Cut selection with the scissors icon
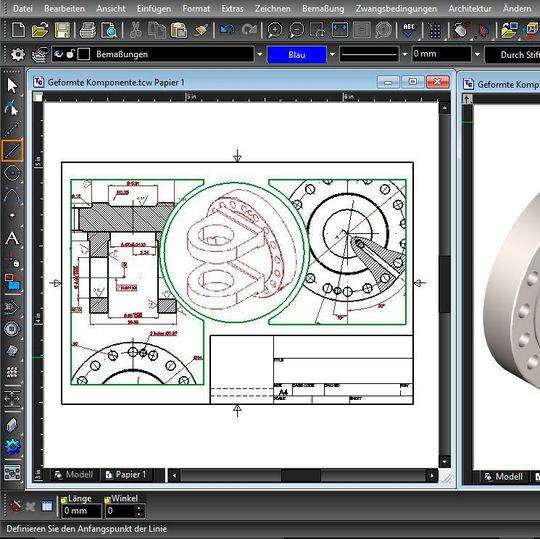540x539 pixels. [x=135, y=30]
